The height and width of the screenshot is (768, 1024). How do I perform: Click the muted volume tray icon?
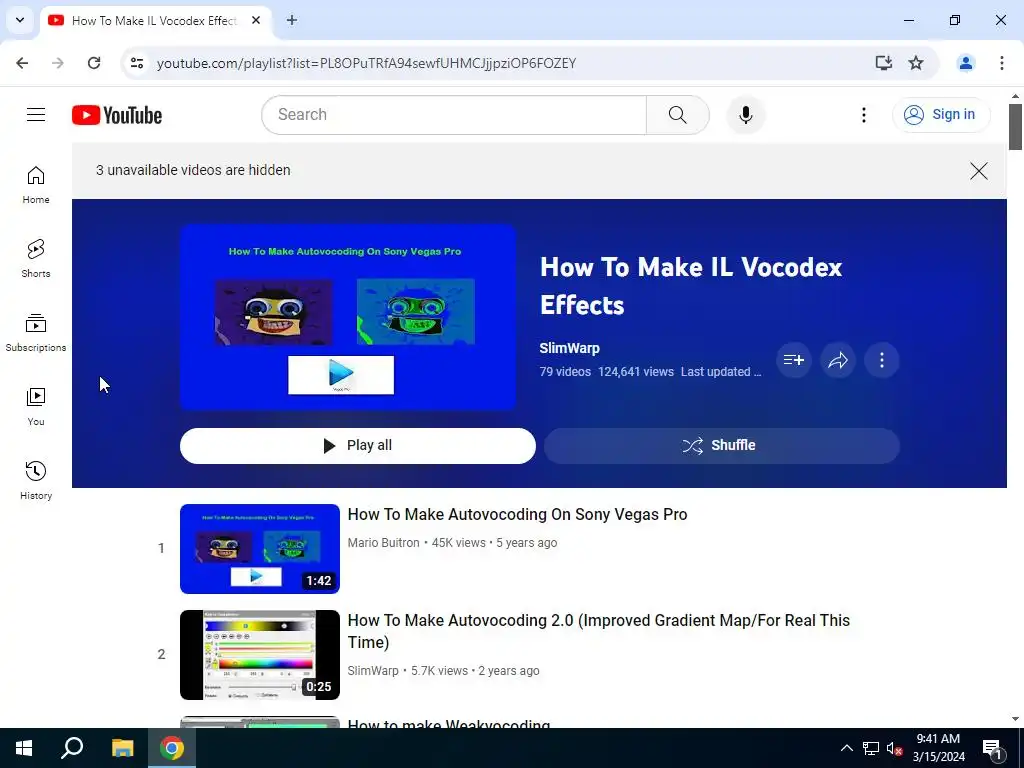(x=894, y=748)
